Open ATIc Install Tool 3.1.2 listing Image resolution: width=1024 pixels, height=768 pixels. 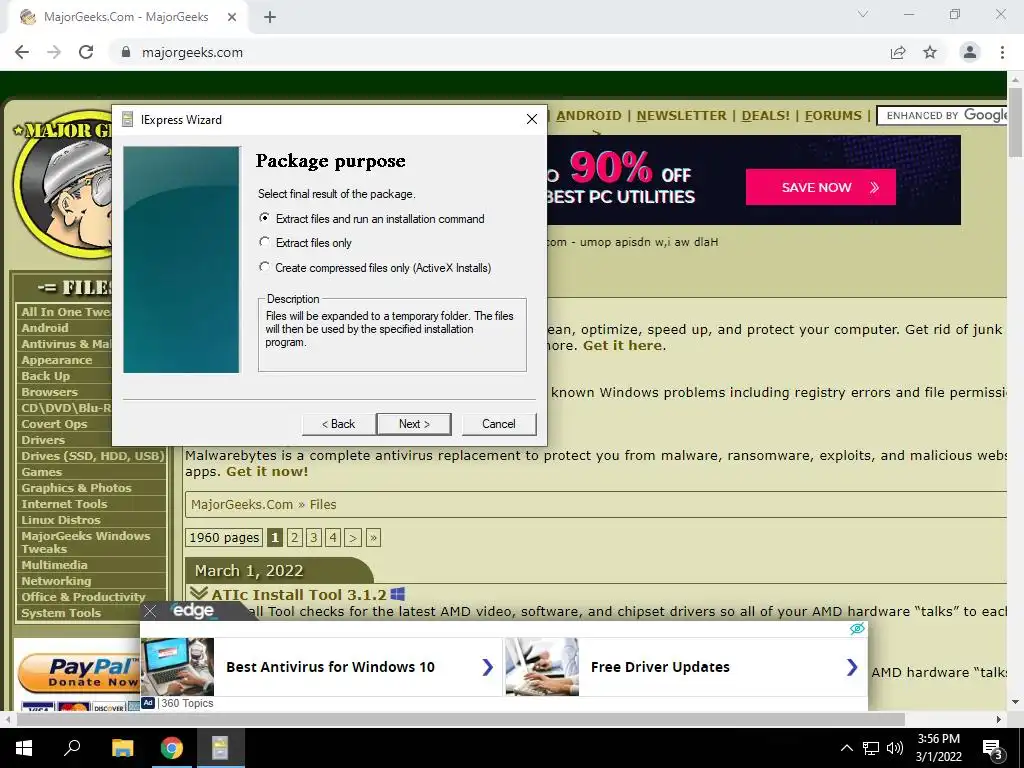298,594
